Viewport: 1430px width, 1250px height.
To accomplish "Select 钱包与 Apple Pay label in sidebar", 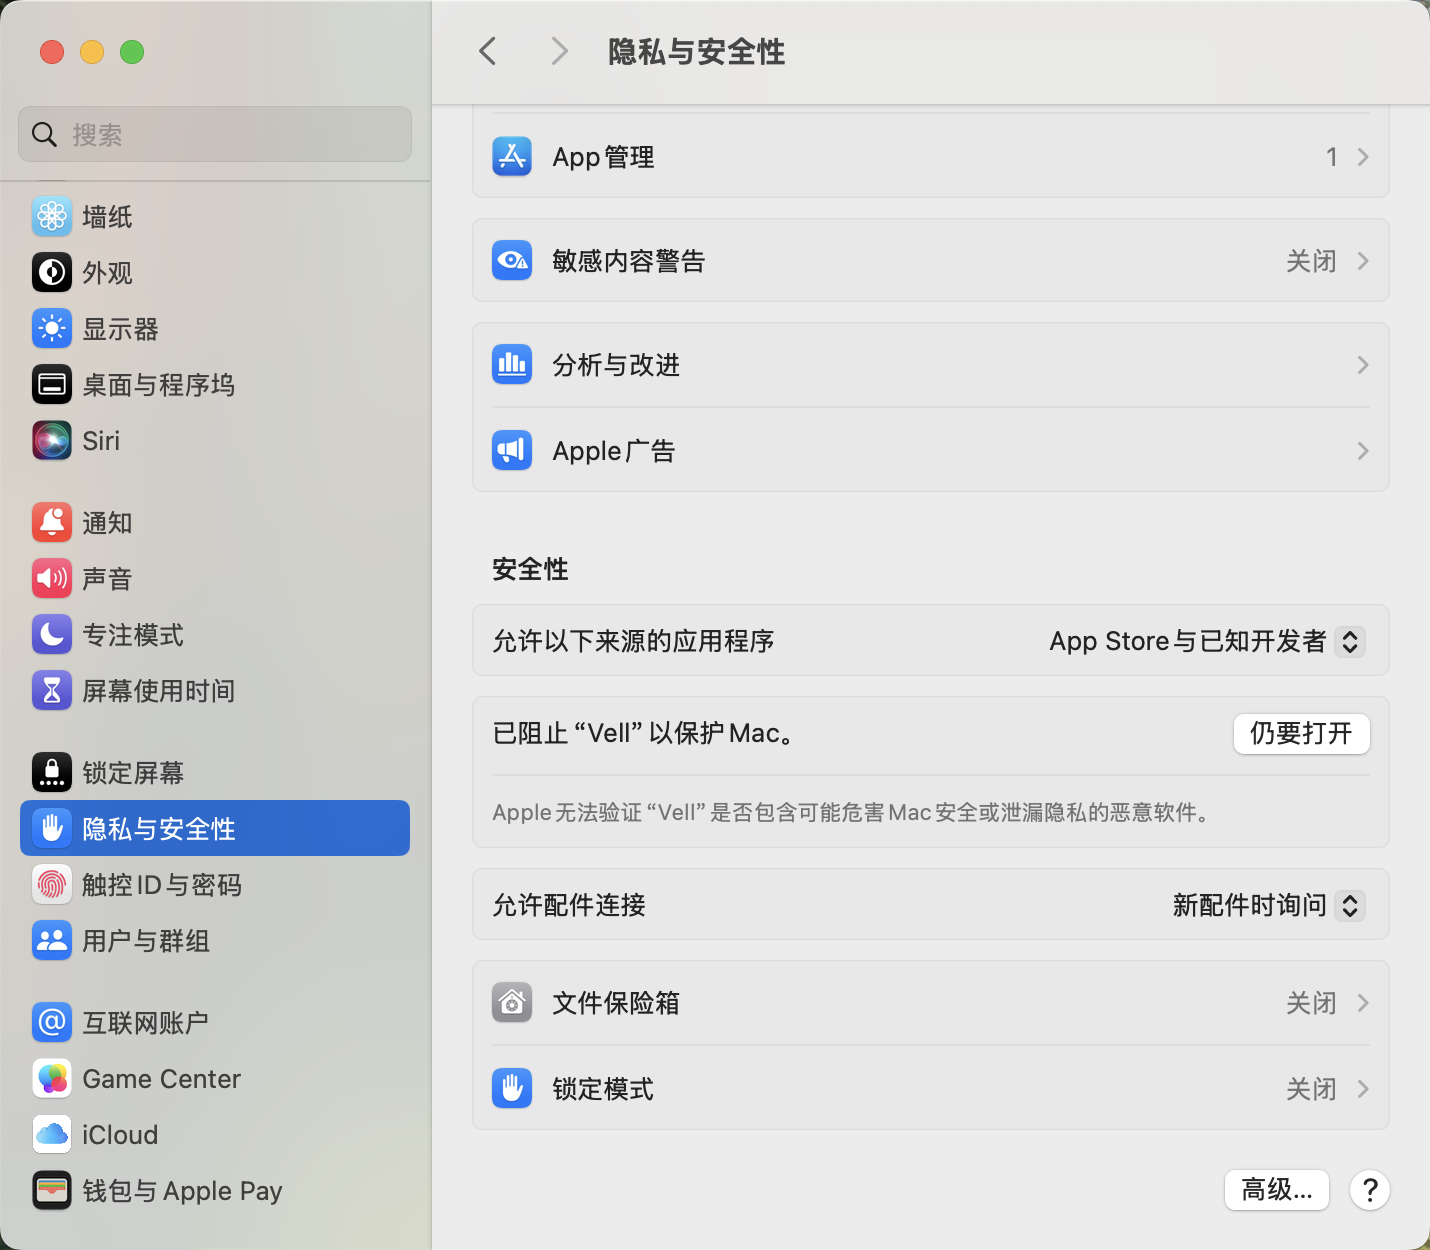I will point(183,1191).
